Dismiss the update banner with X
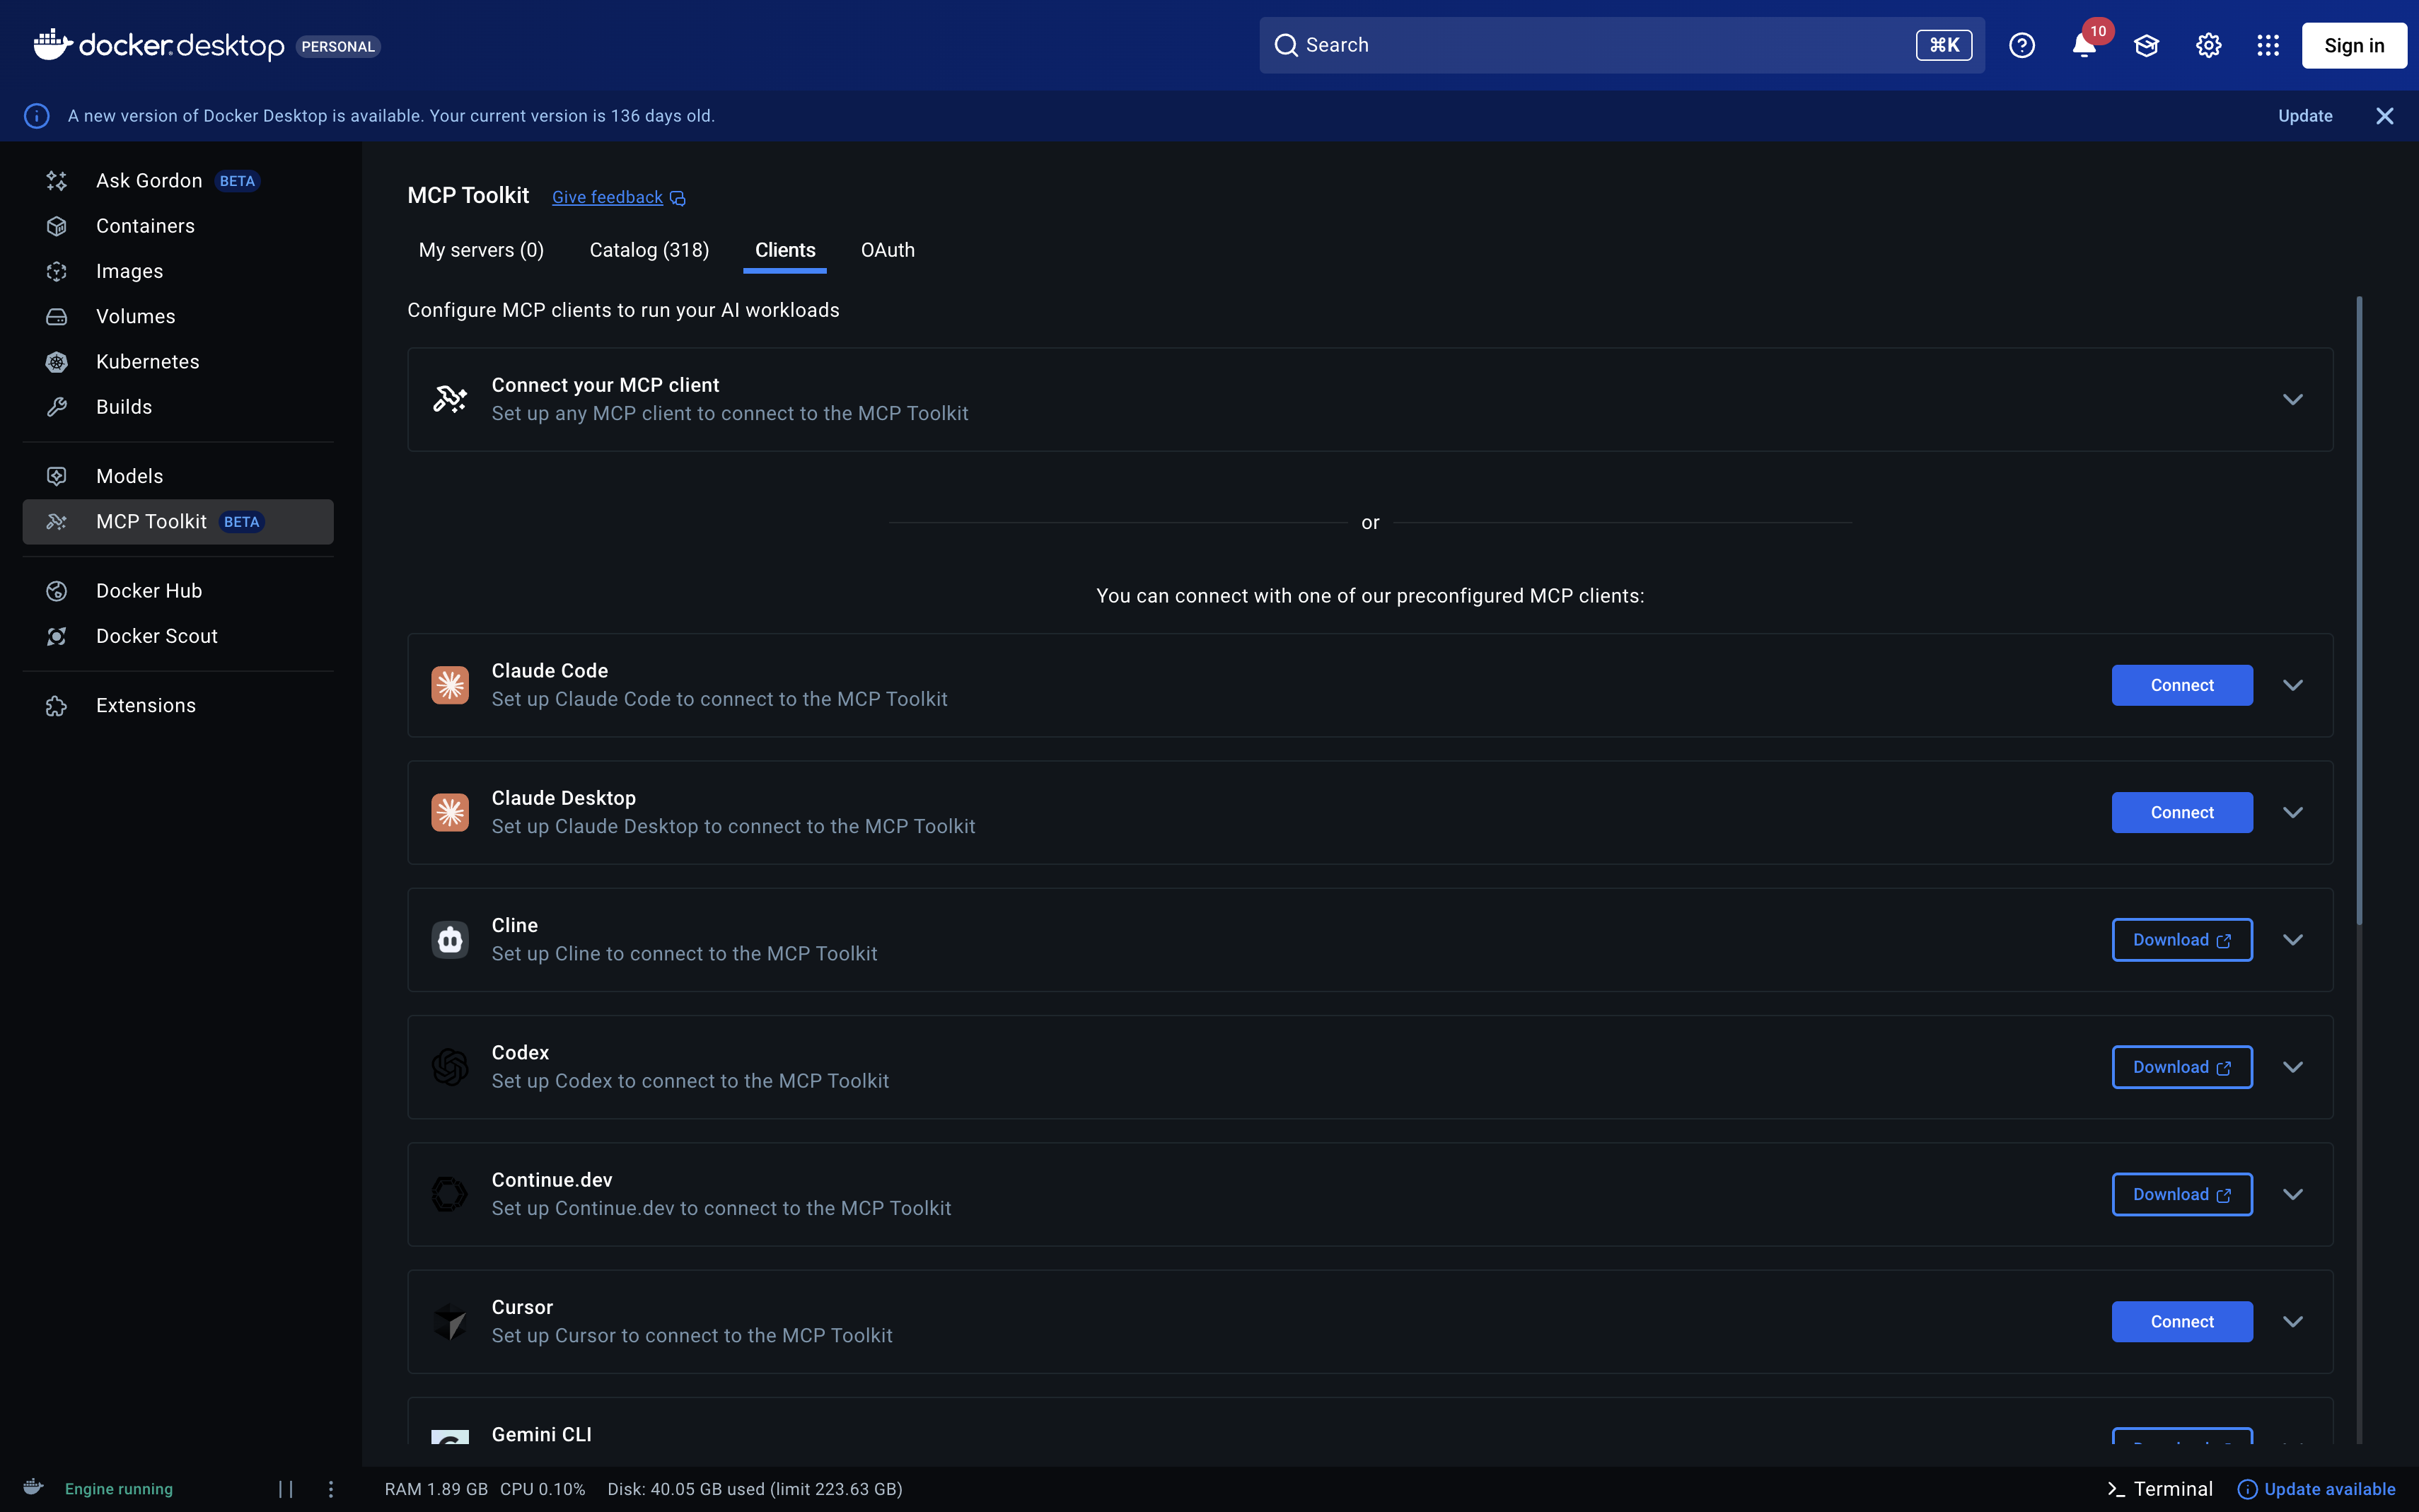 2384,116
